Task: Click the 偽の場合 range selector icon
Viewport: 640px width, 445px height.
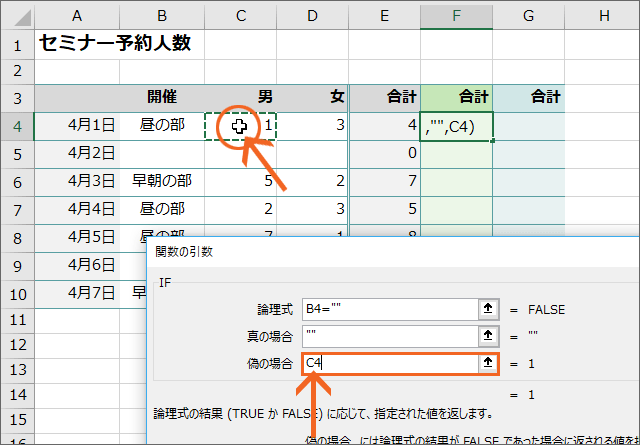Action: tap(488, 363)
